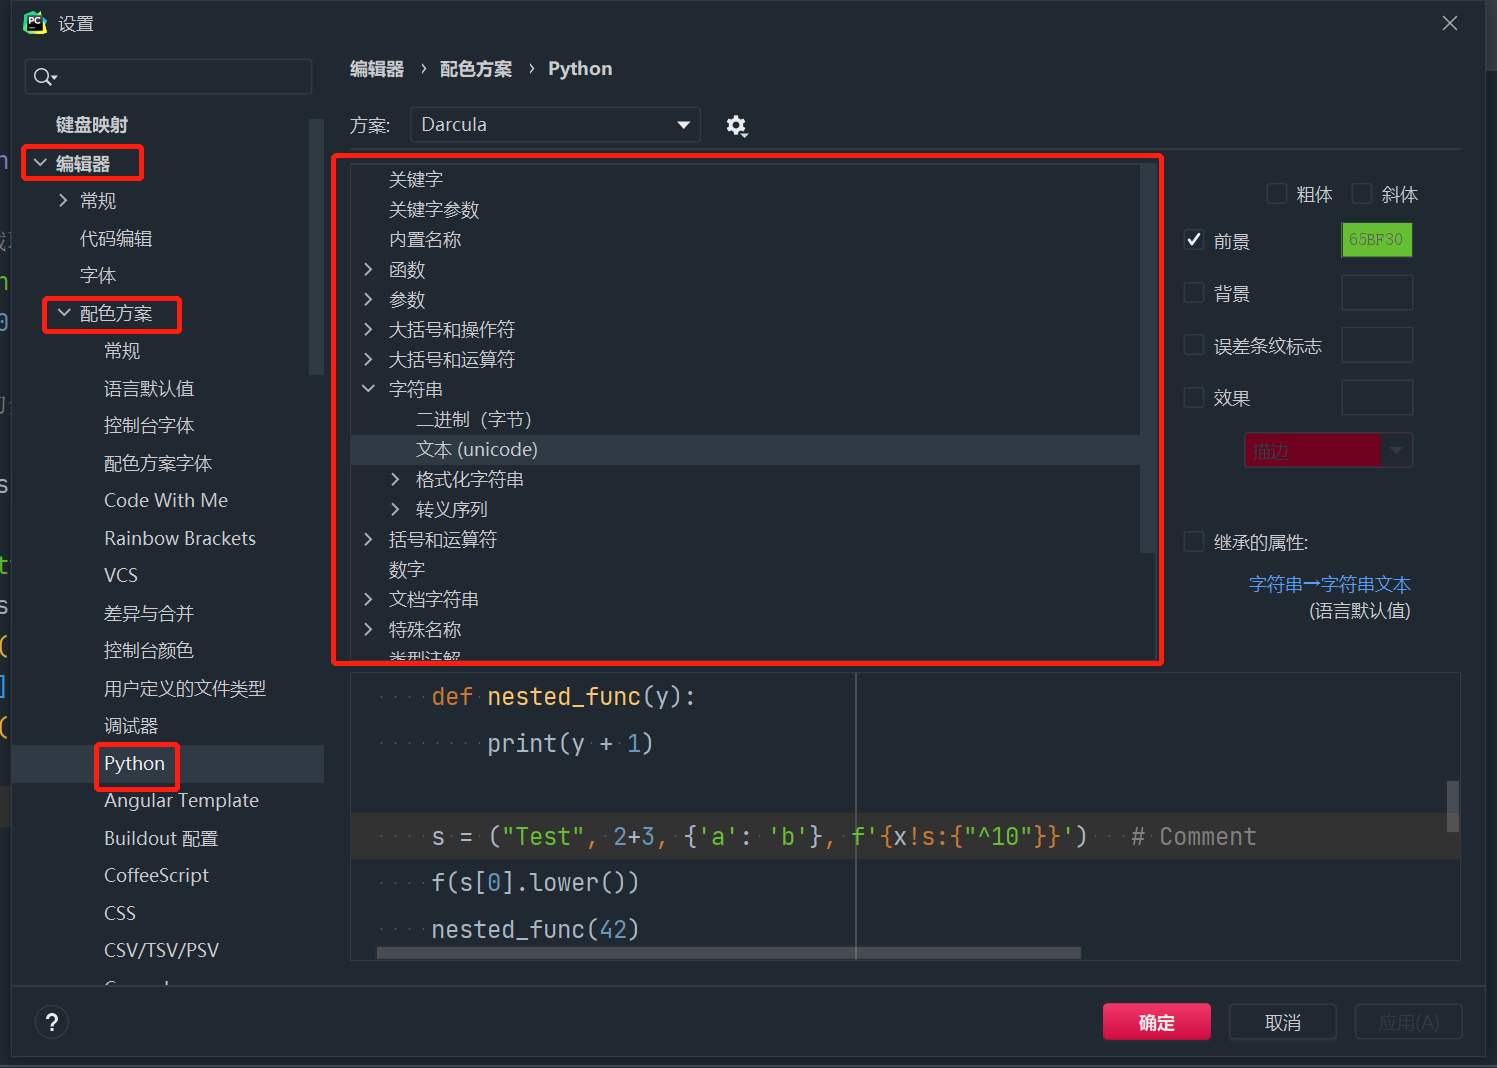Click the help question mark button

tap(52, 1022)
